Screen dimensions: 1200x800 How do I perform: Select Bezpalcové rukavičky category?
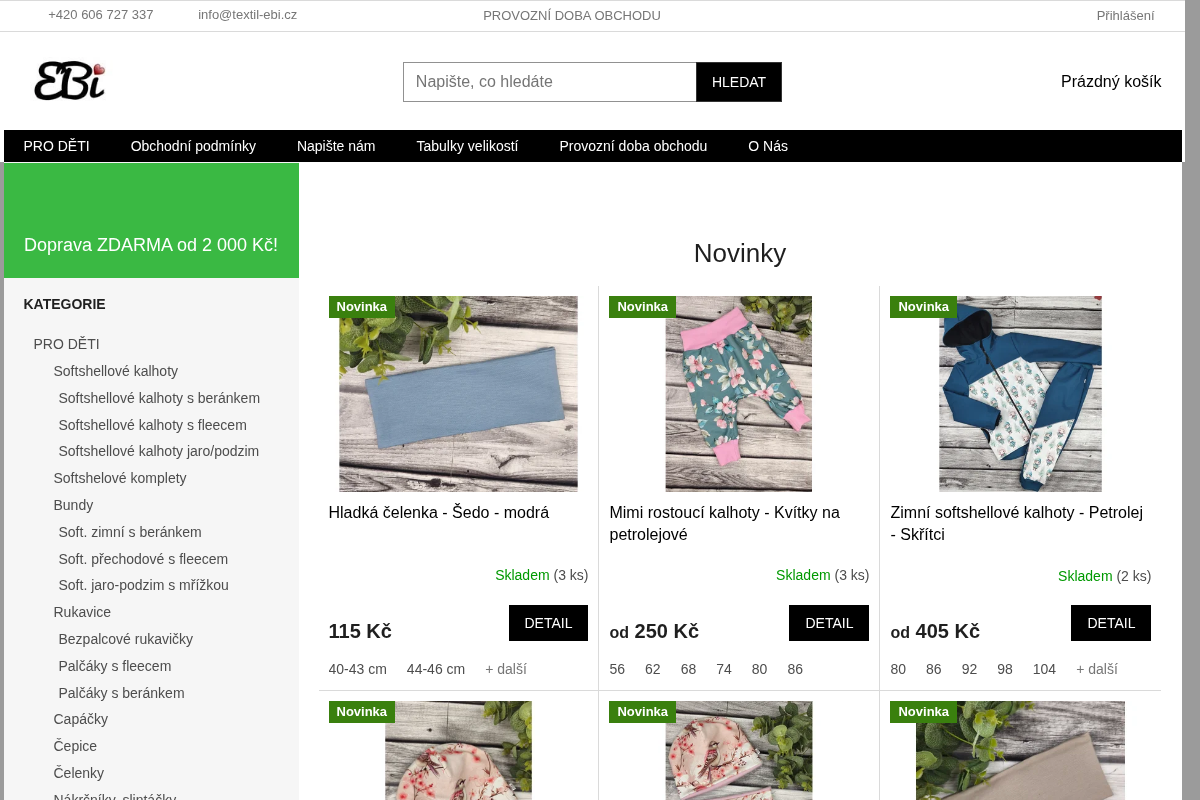click(x=126, y=639)
